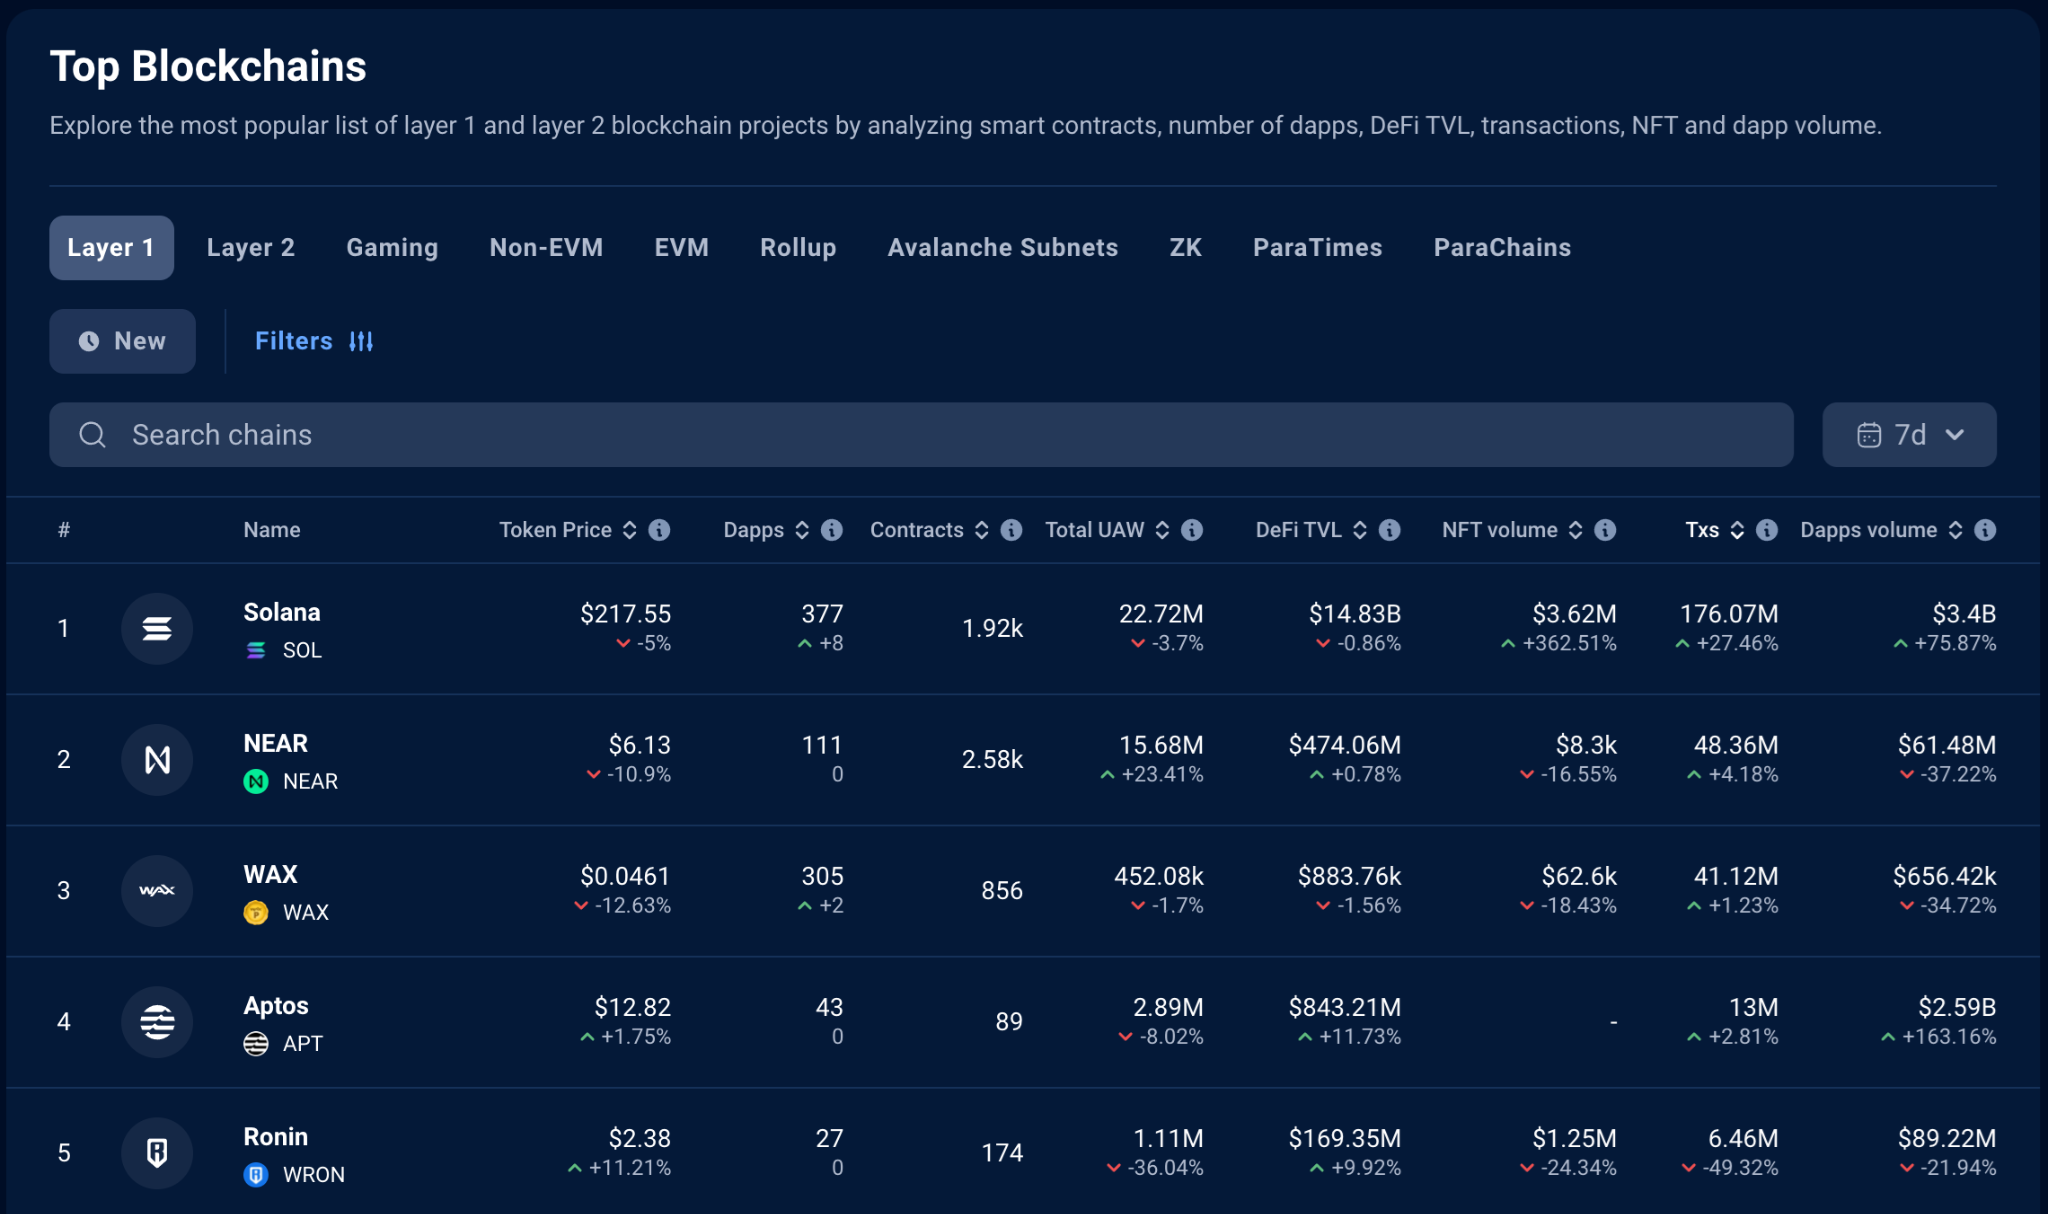Open the Solana chain page
Image resolution: width=2048 pixels, height=1214 pixels.
click(x=282, y=613)
